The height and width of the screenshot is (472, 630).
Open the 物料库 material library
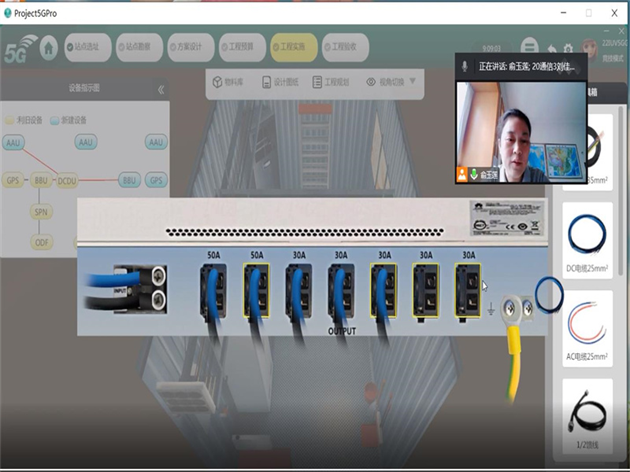[x=230, y=82]
